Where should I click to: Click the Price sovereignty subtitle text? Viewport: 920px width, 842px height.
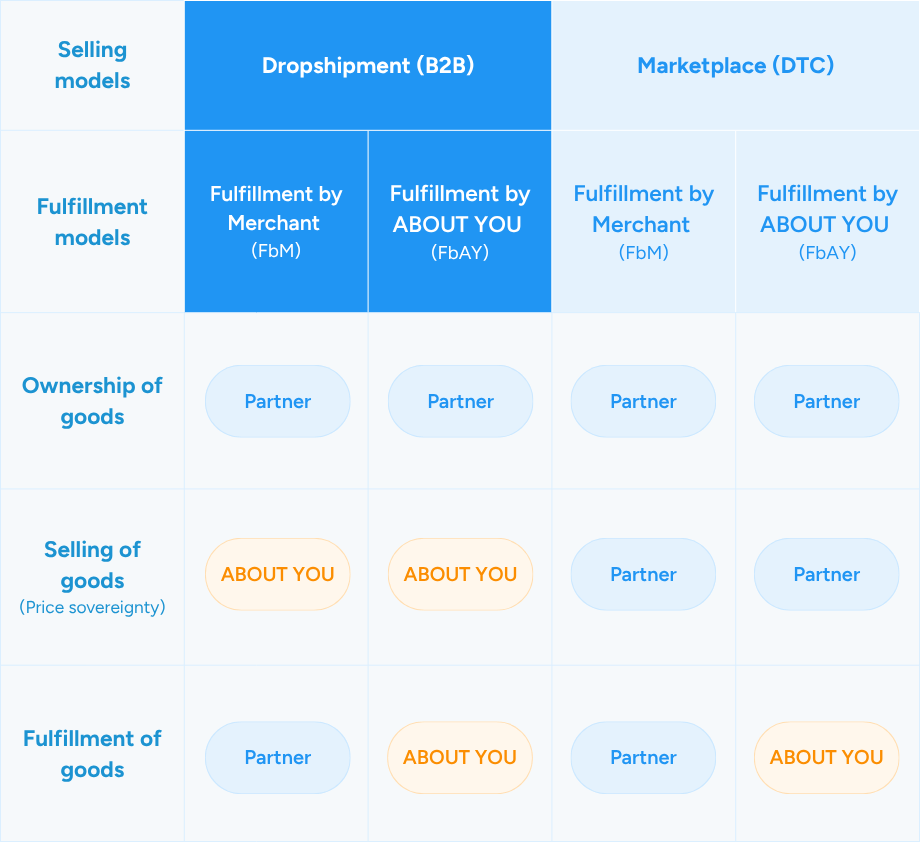(x=92, y=607)
